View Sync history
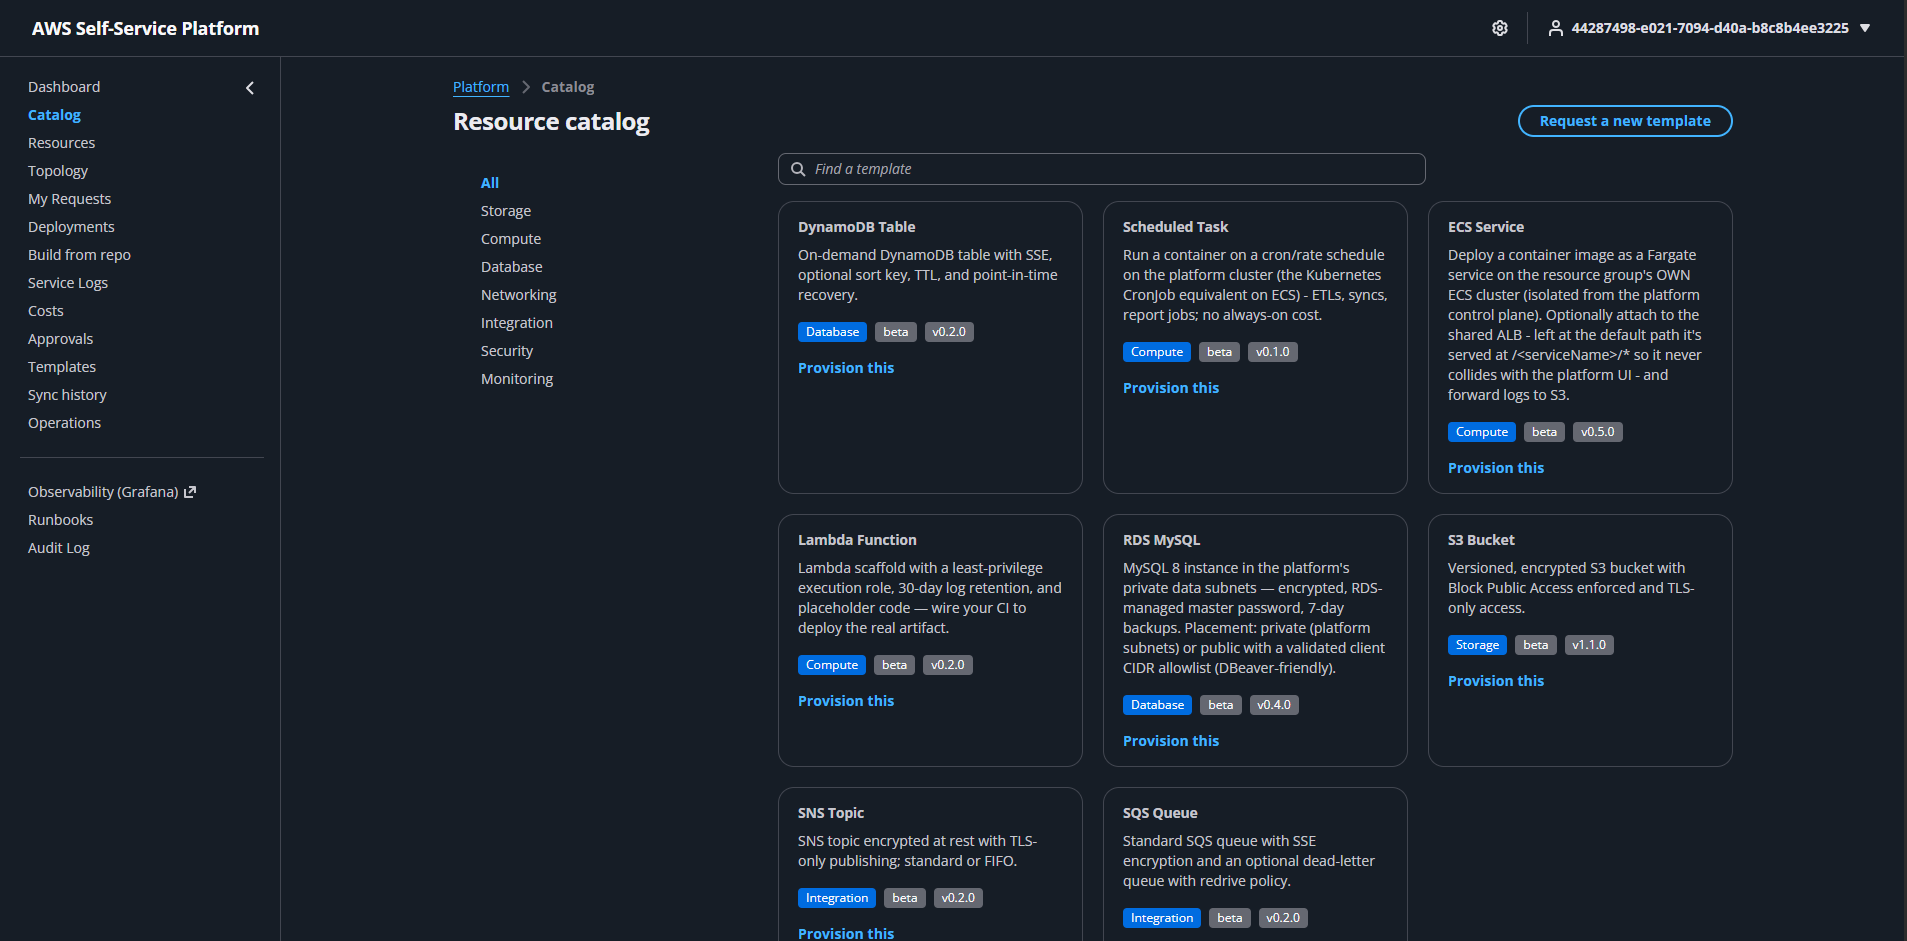Image resolution: width=1907 pixels, height=941 pixels. (67, 395)
